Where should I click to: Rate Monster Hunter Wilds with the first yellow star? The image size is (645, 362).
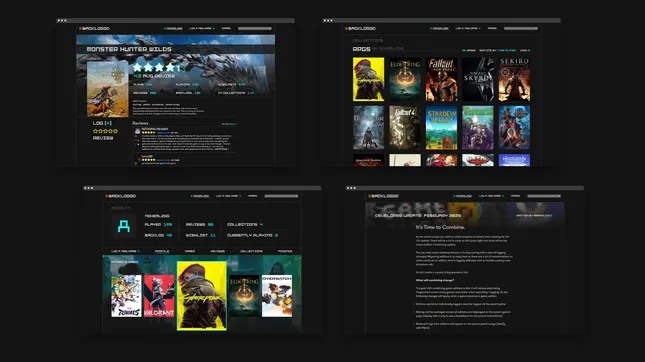[95, 131]
